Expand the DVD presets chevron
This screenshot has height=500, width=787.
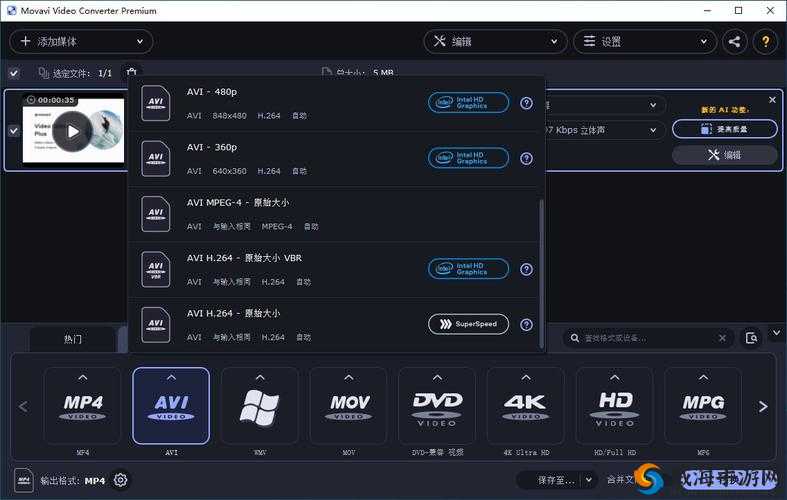tap(437, 377)
